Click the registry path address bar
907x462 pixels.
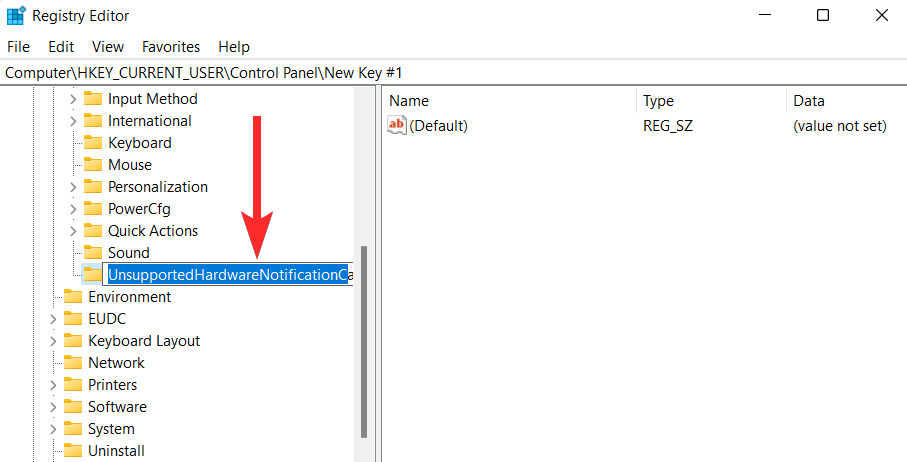450,73
